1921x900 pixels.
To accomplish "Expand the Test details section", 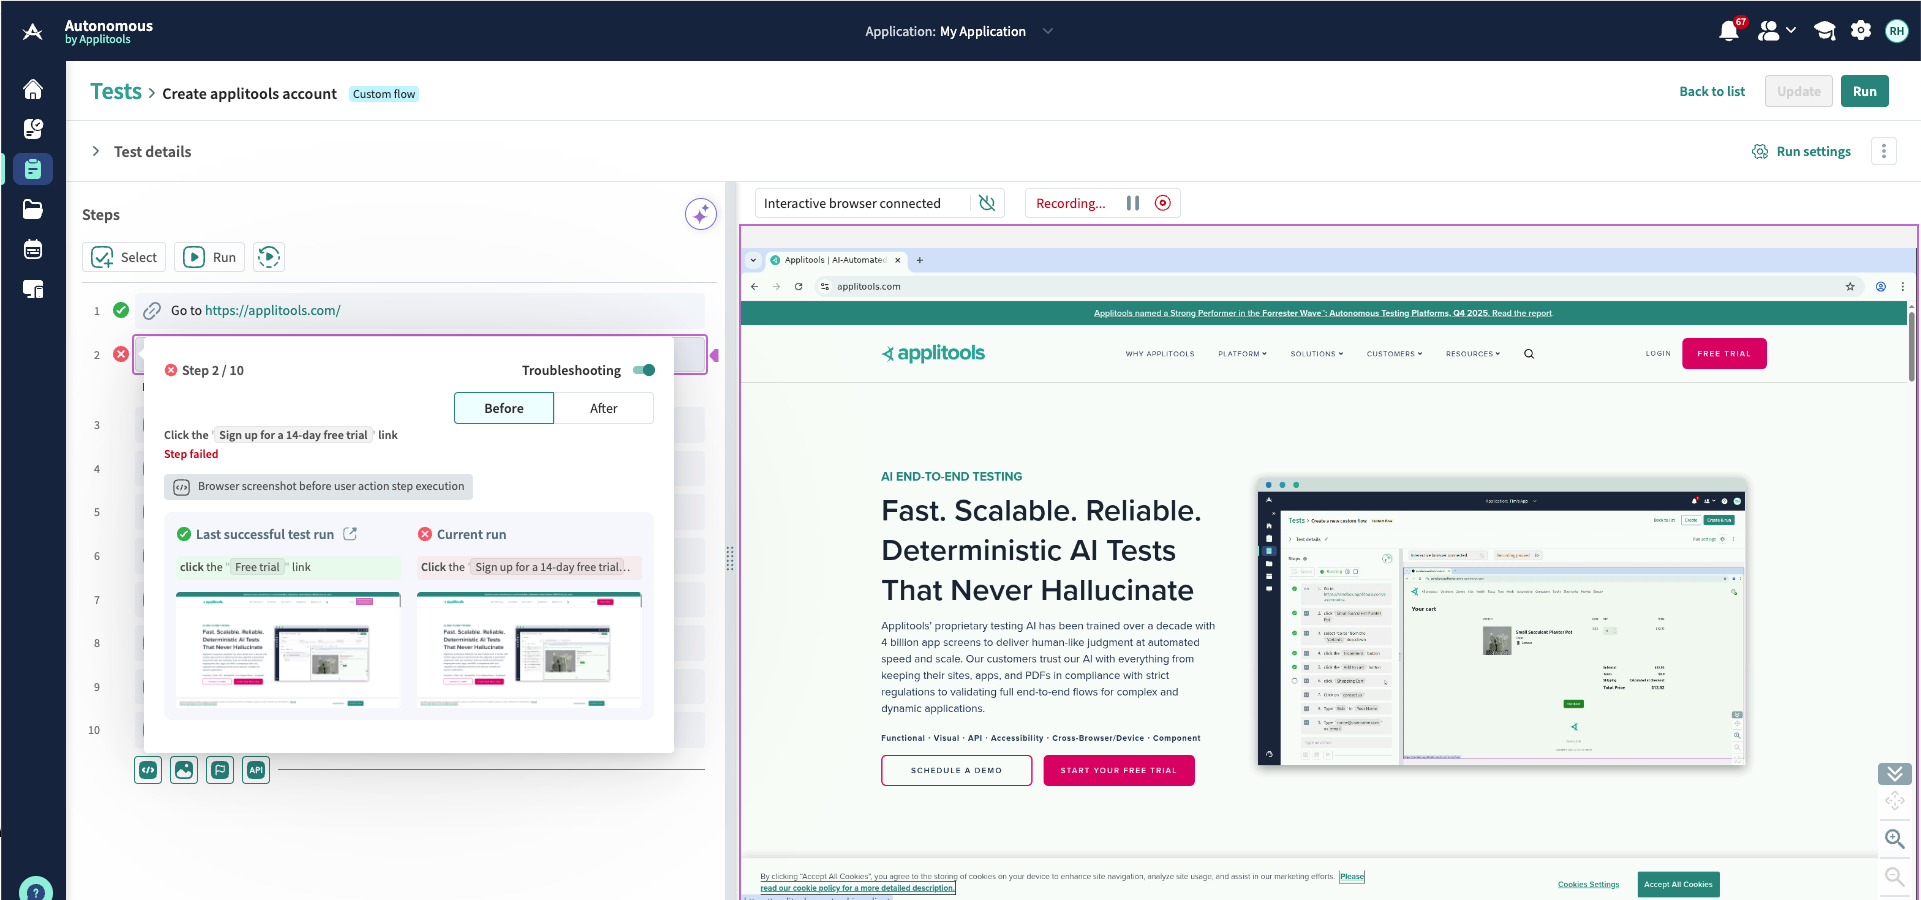I will point(96,151).
